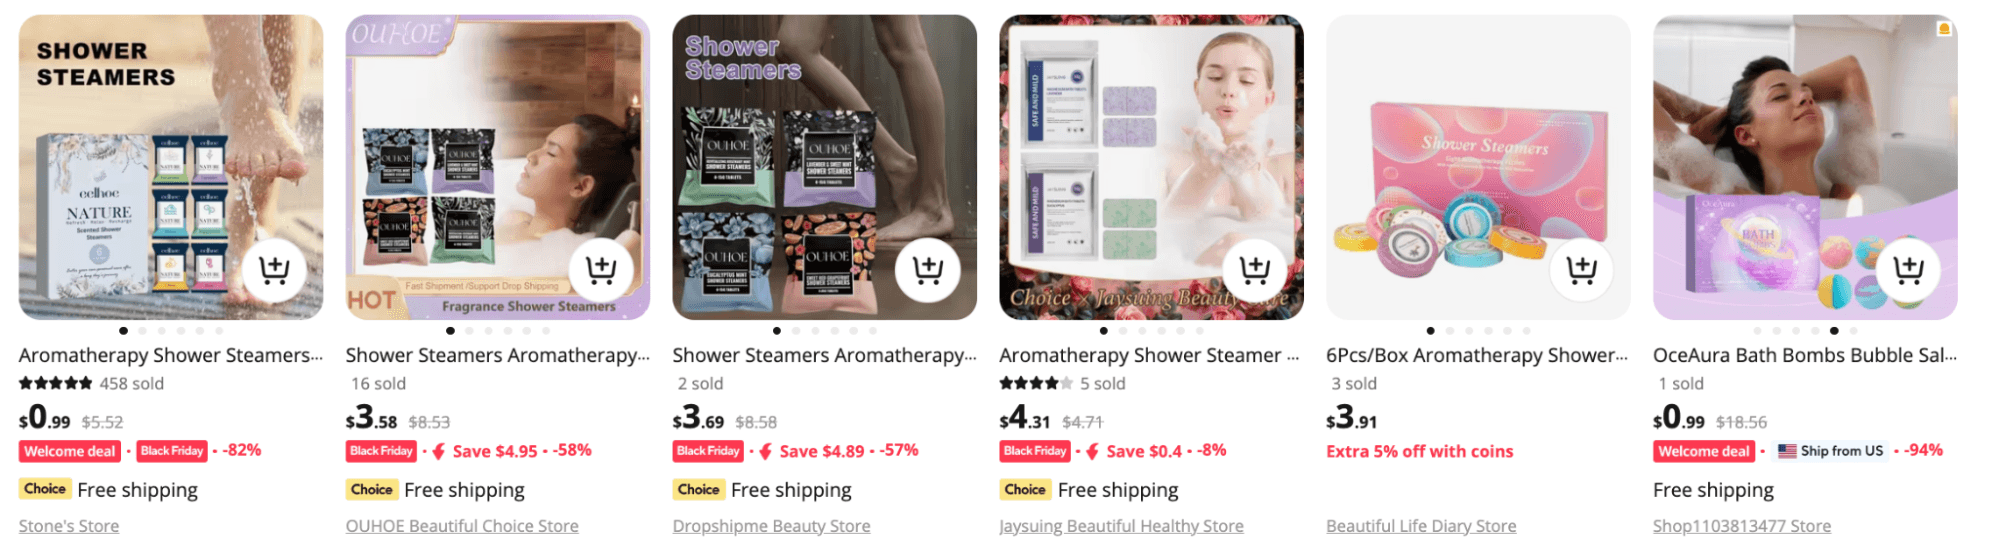Add the Jaysuing $4.31 steamer to cart
This screenshot has height=550, width=1999.
tap(1254, 269)
